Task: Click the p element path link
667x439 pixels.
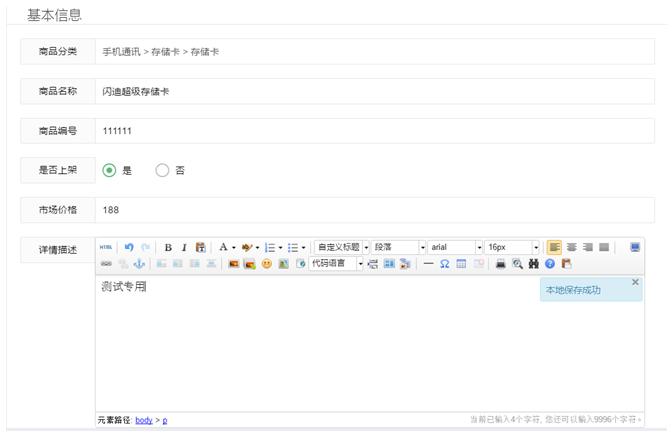Action: pyautogui.click(x=165, y=420)
